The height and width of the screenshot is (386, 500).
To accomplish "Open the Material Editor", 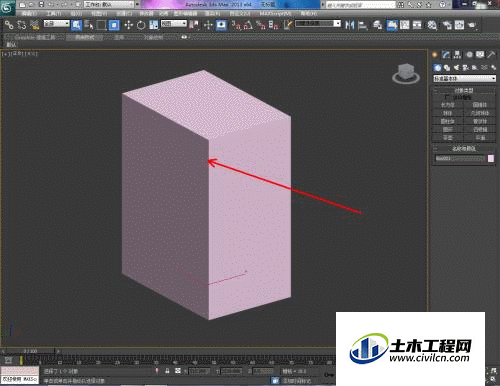I will tap(432, 25).
